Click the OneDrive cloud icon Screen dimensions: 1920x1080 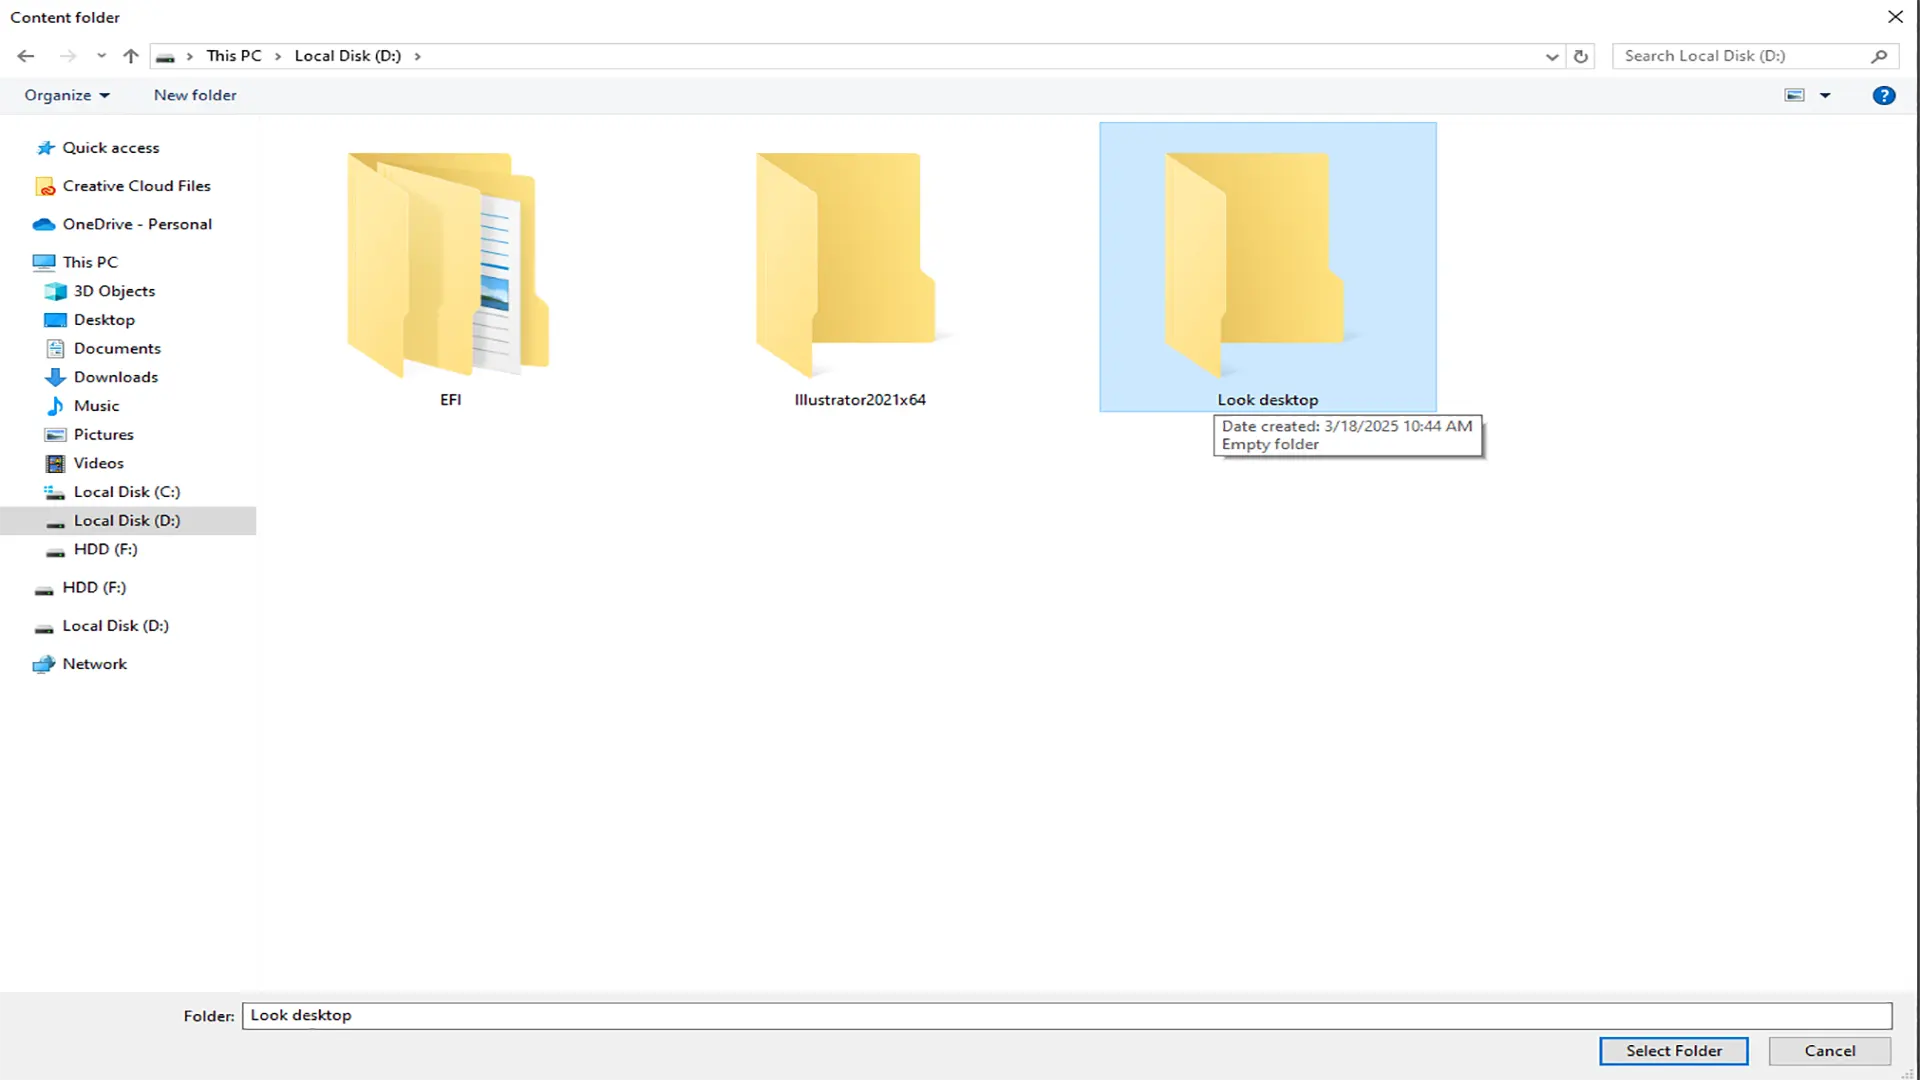pyautogui.click(x=44, y=224)
